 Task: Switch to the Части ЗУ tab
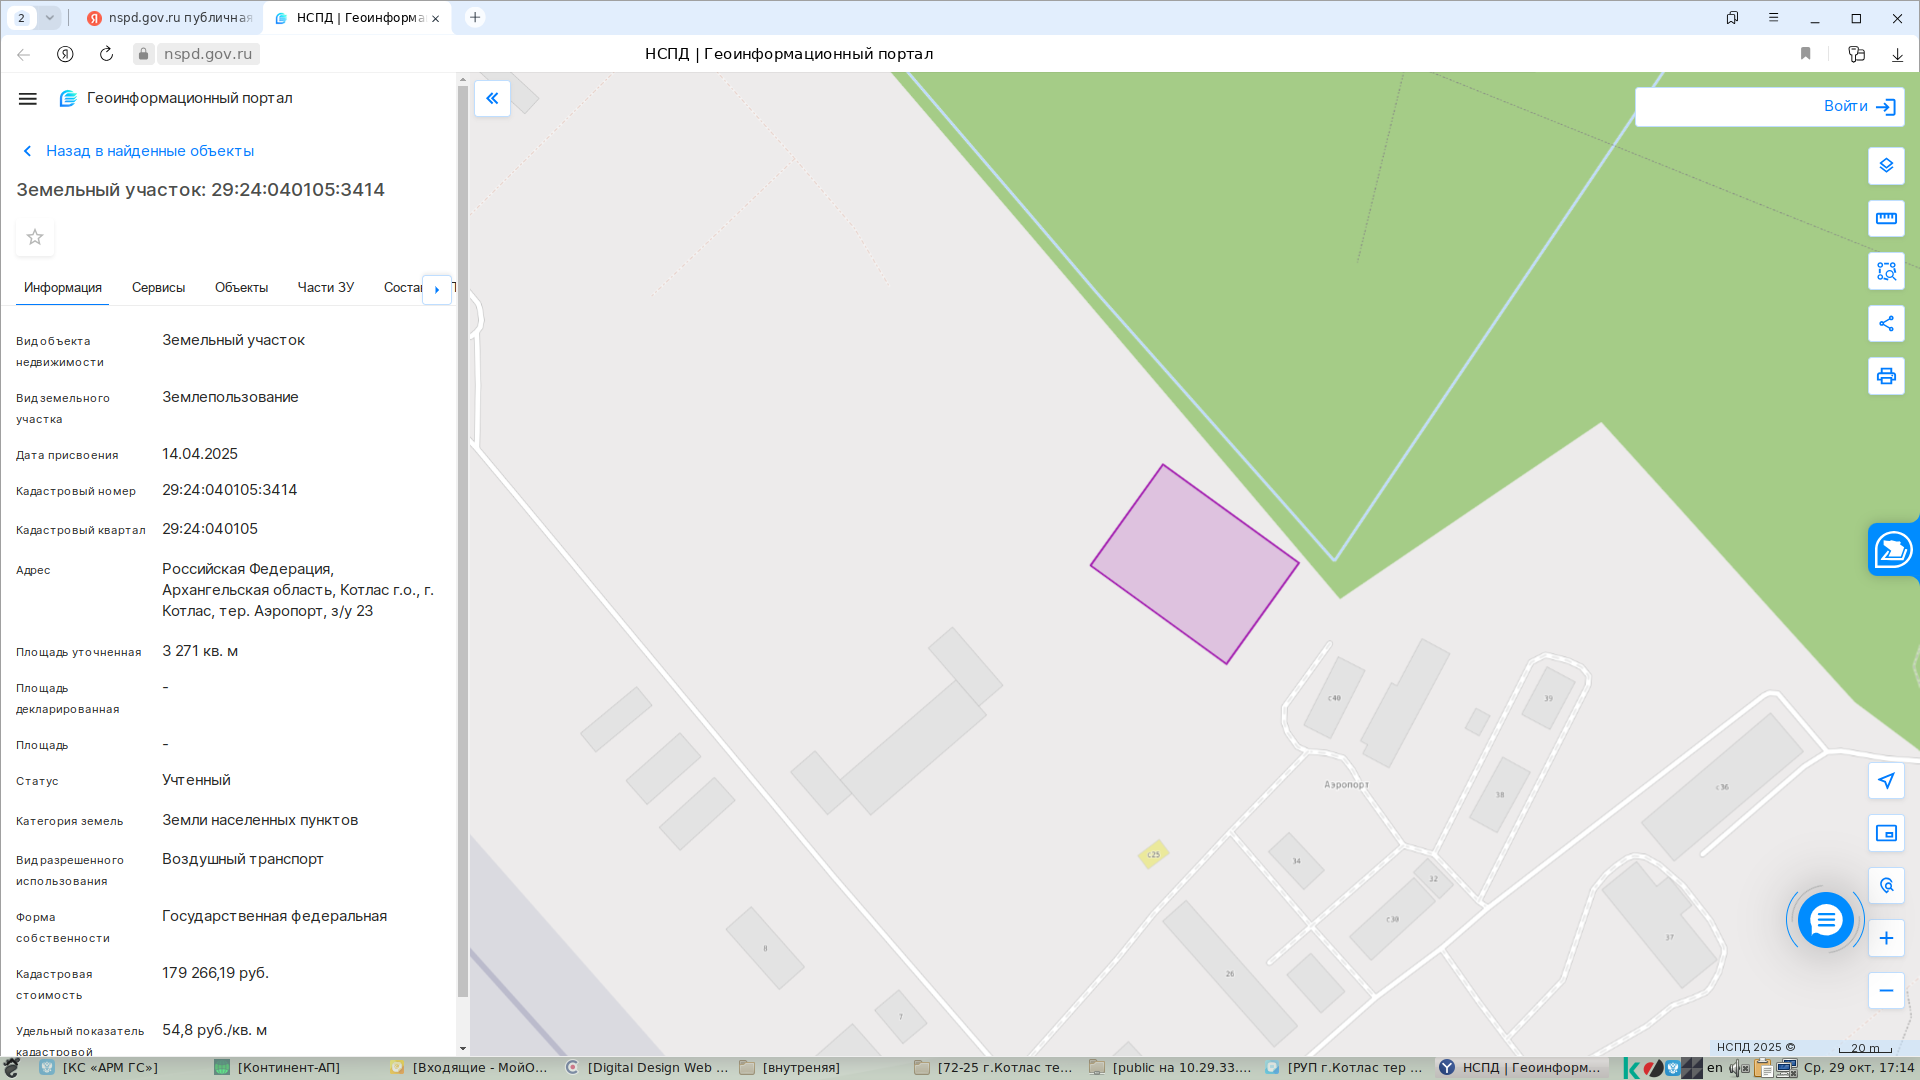coord(326,288)
